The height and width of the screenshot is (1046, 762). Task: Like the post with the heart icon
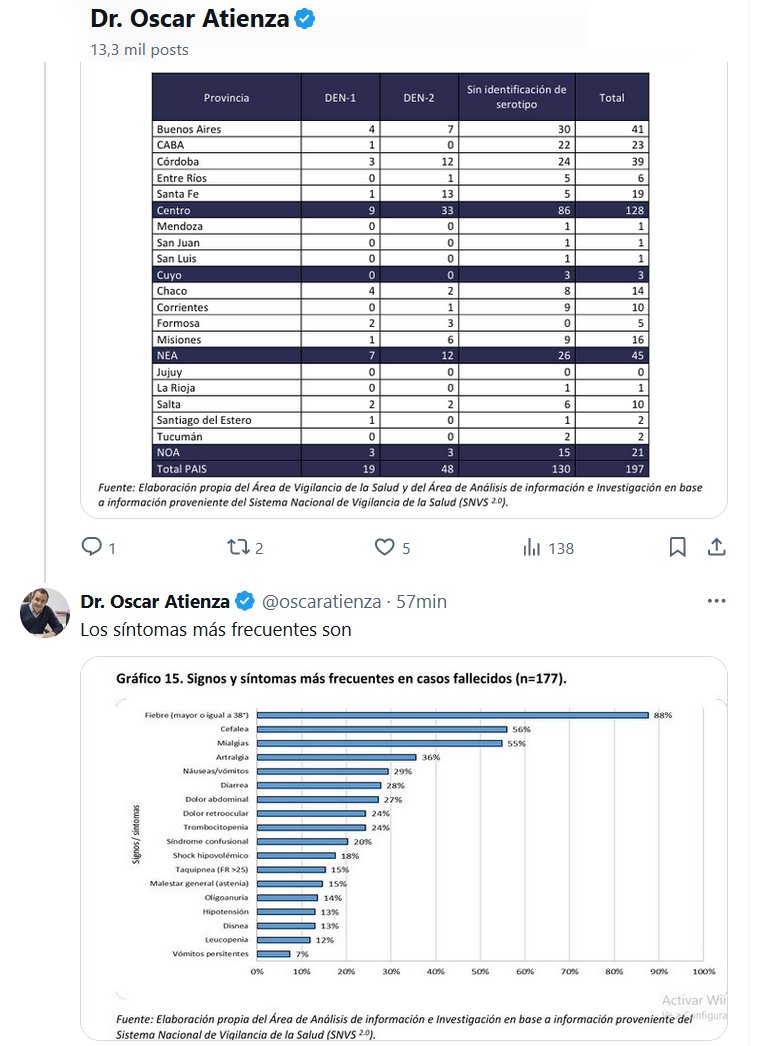[x=385, y=547]
